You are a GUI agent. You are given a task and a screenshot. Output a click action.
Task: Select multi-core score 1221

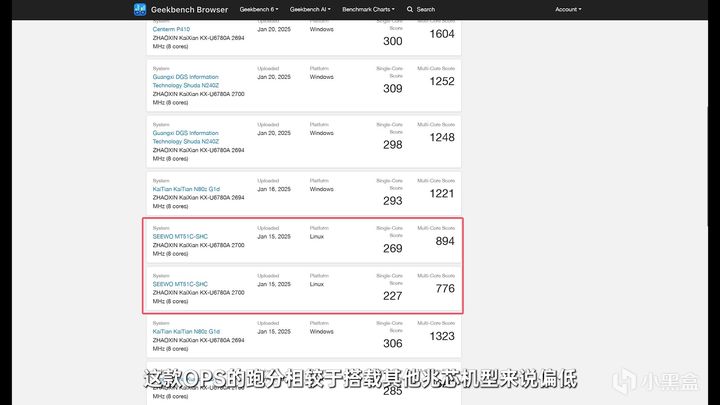pos(442,194)
